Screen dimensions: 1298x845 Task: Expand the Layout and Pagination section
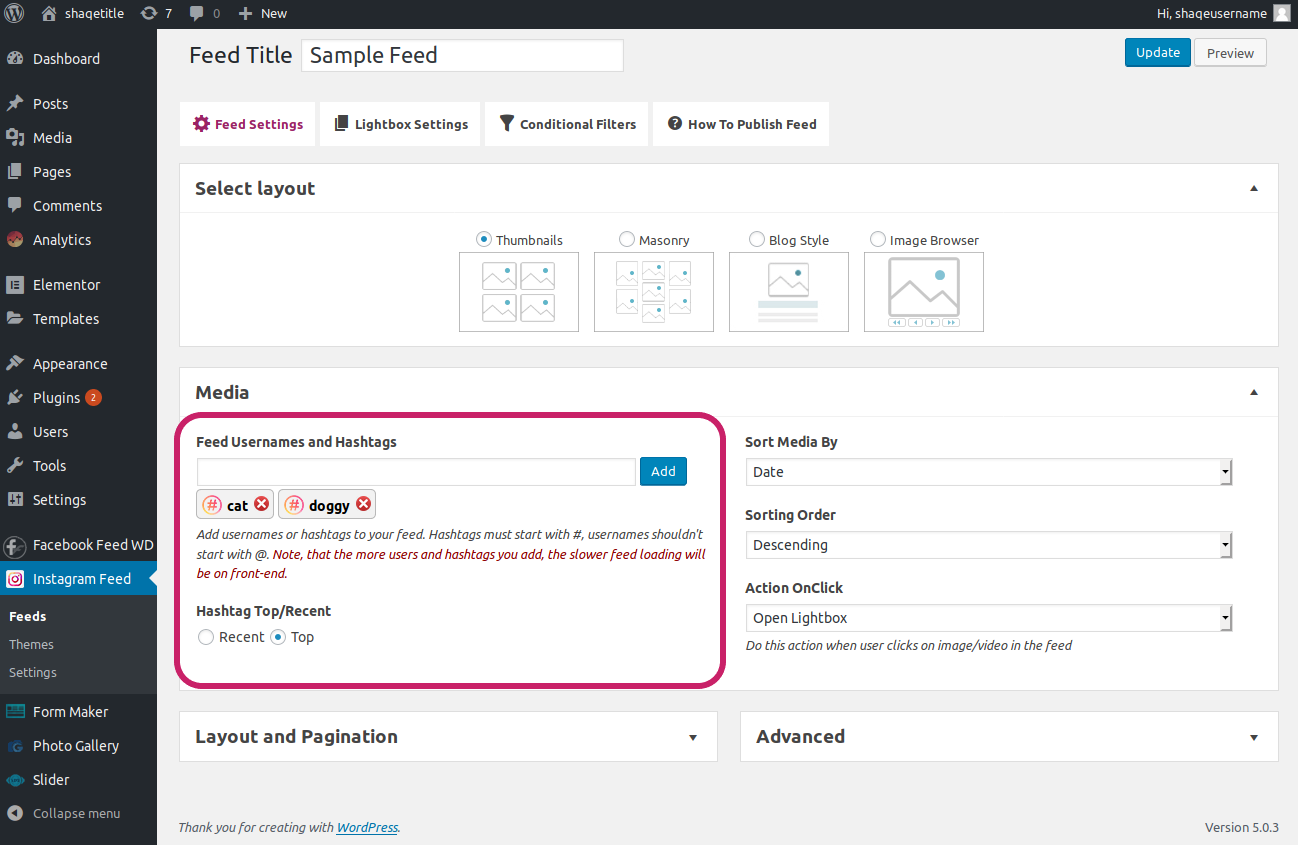(448, 737)
